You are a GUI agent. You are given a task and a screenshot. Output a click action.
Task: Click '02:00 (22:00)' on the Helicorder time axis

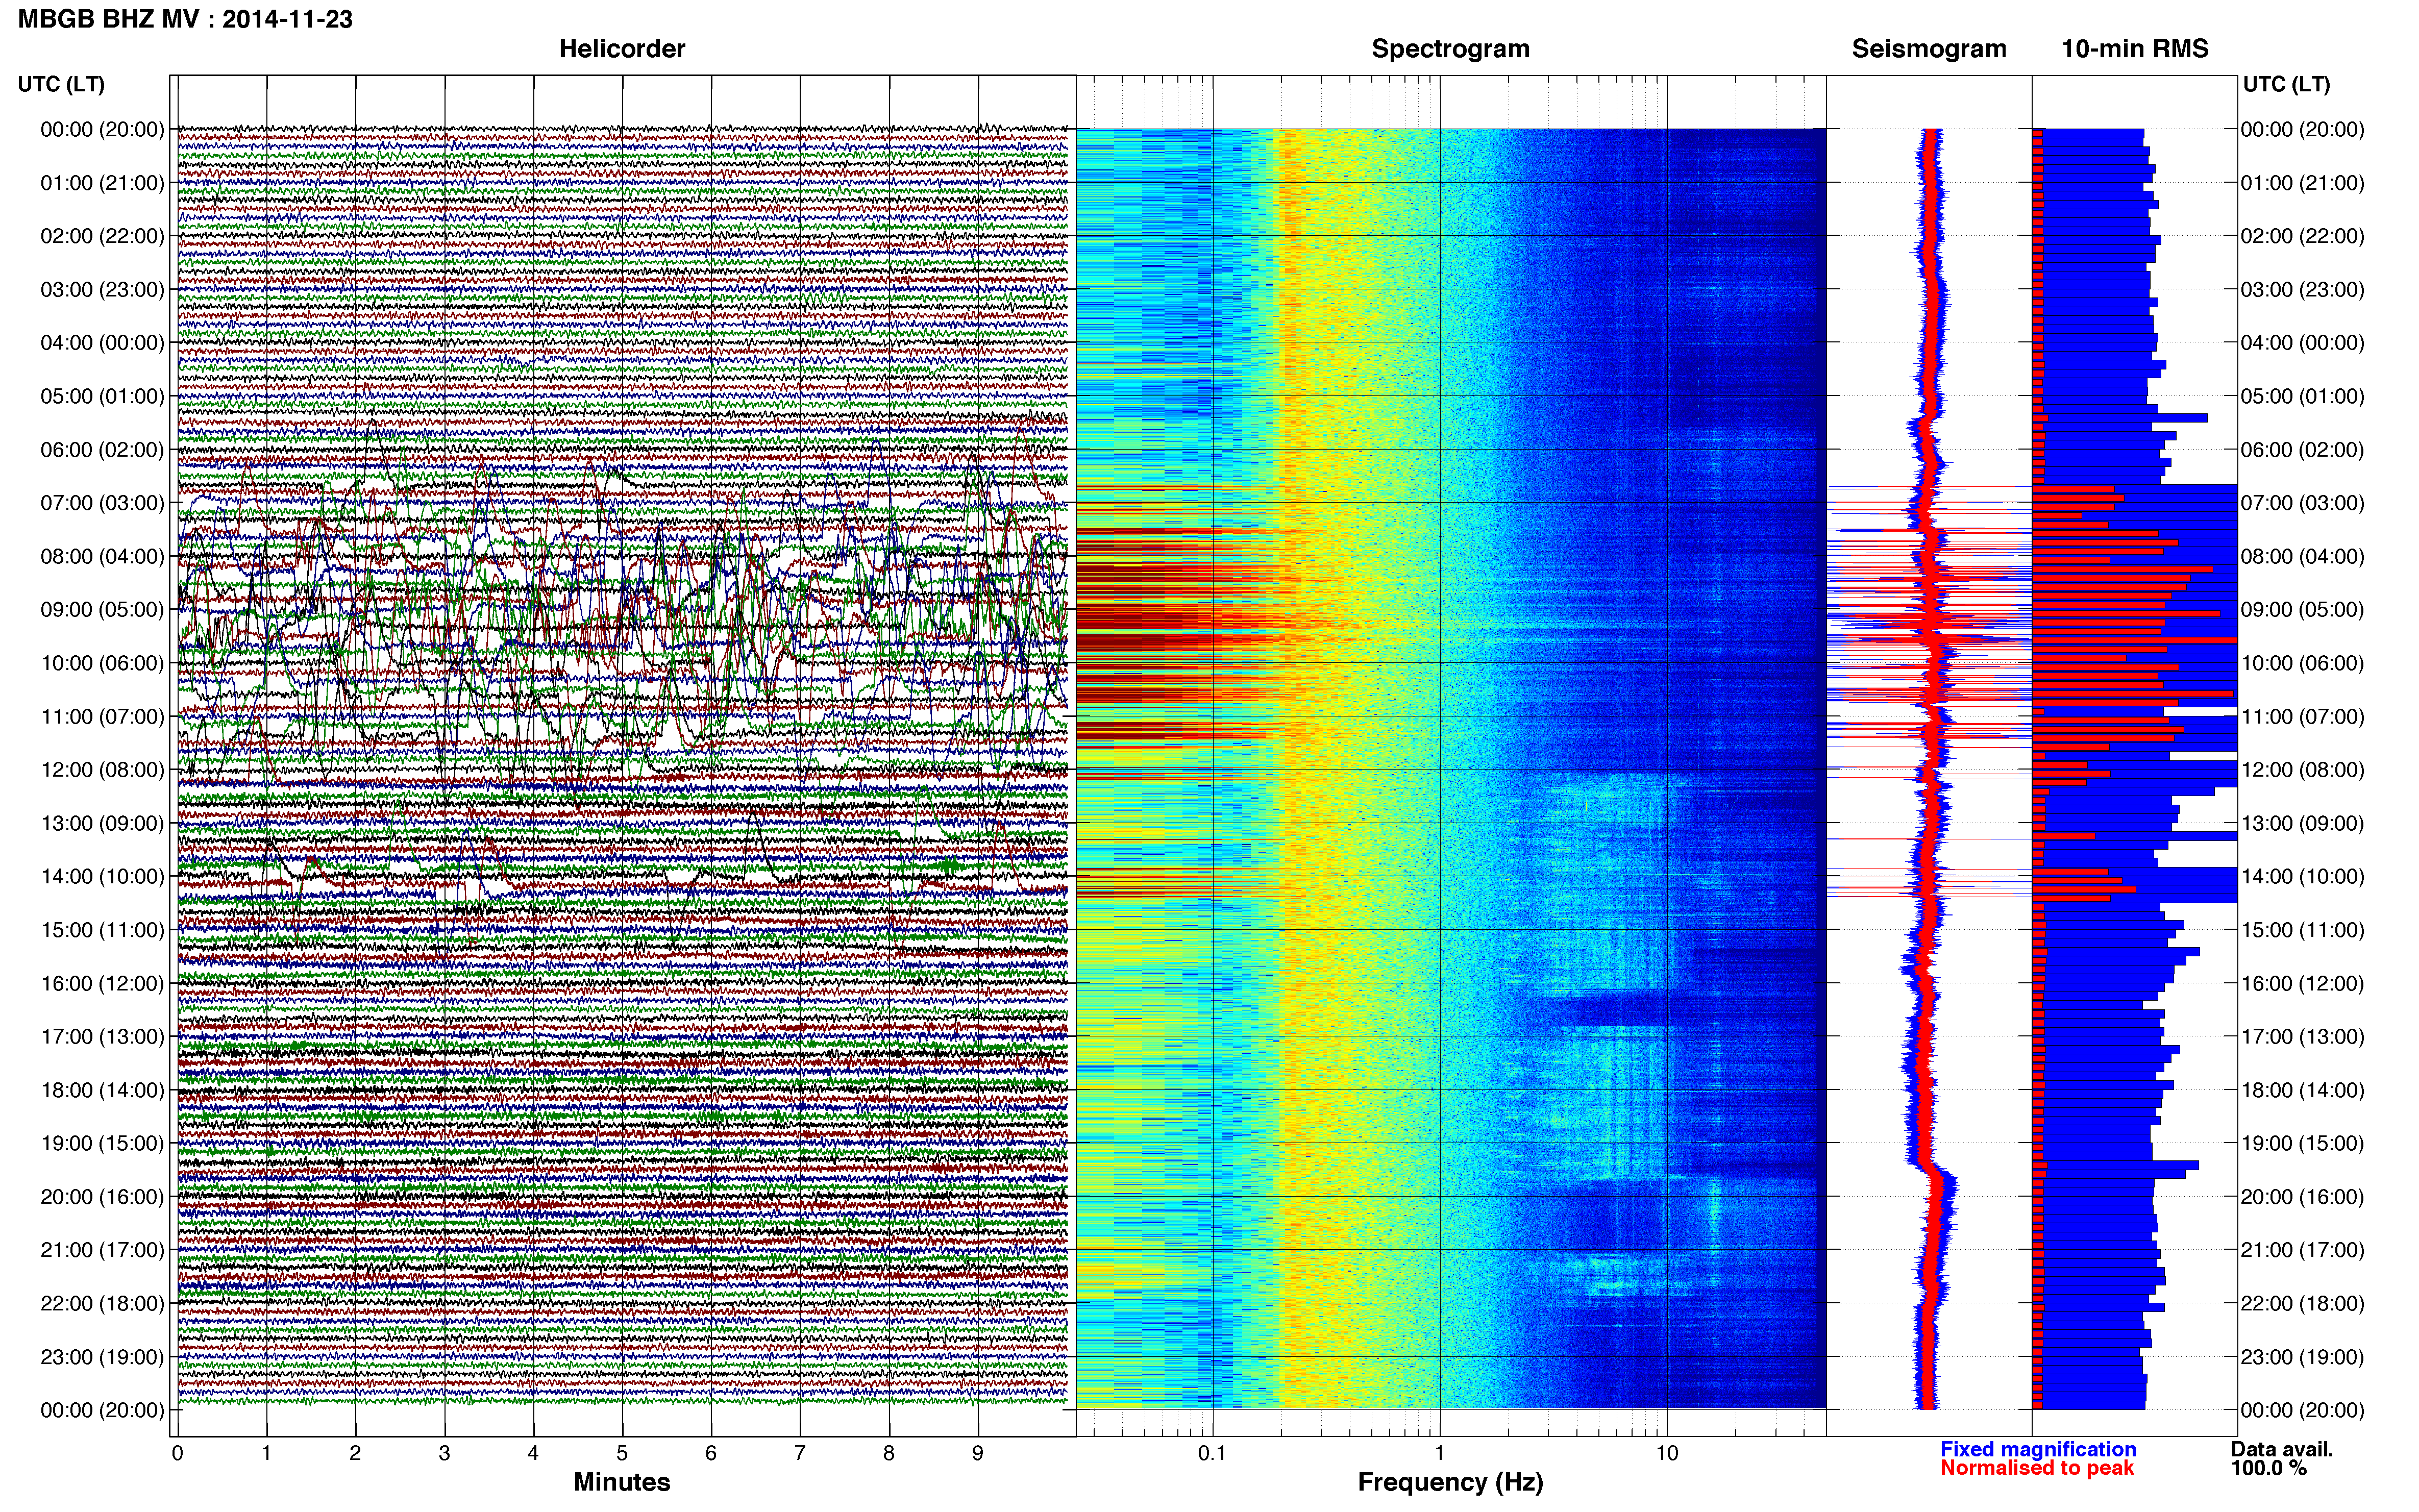point(102,236)
